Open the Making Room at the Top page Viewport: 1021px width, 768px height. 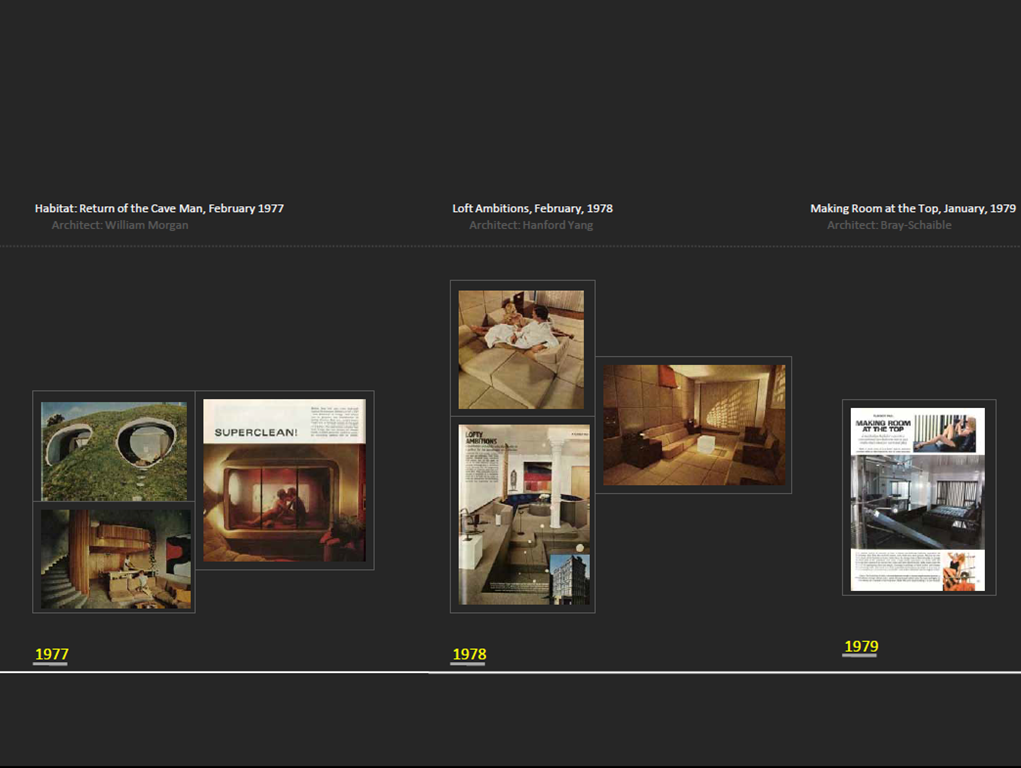pyautogui.click(x=918, y=499)
